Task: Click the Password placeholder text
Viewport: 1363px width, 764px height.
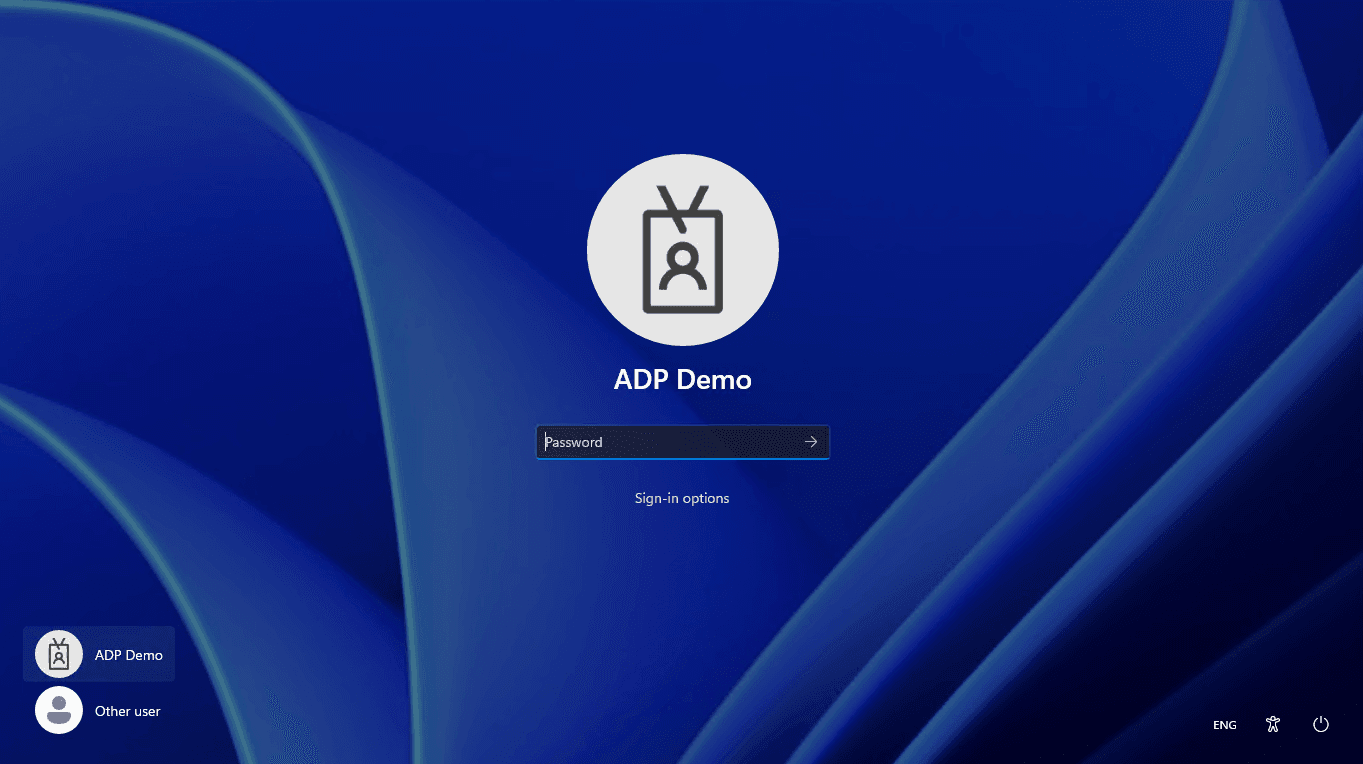Action: [x=574, y=442]
